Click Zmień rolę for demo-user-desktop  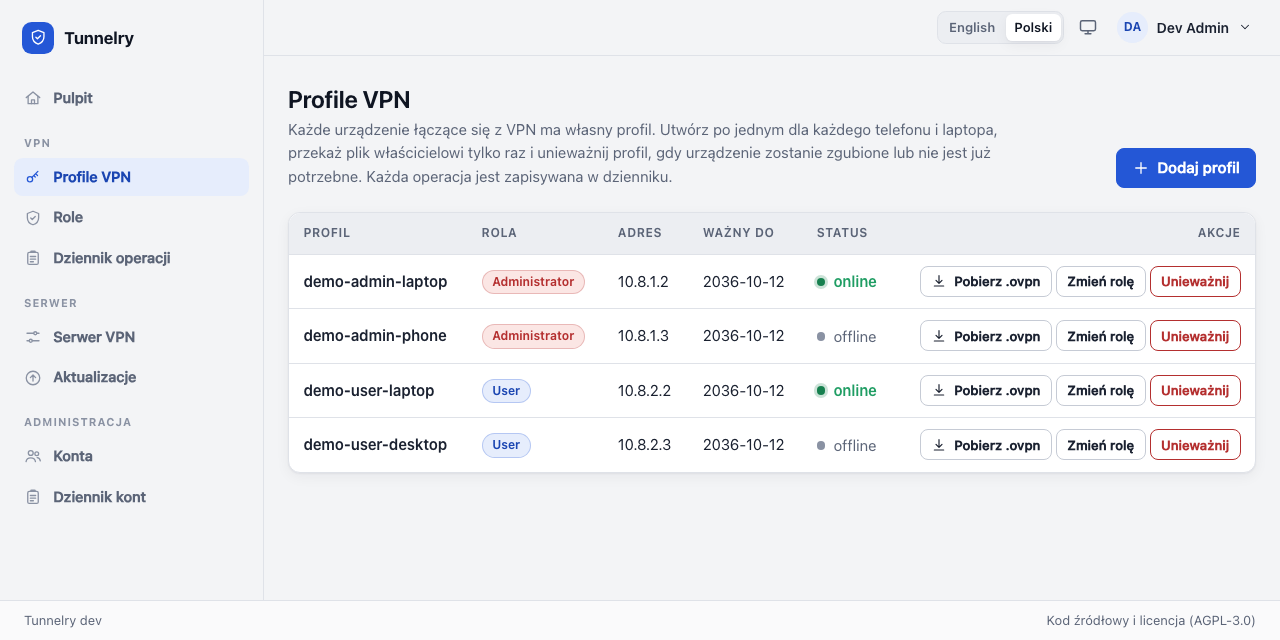1100,445
